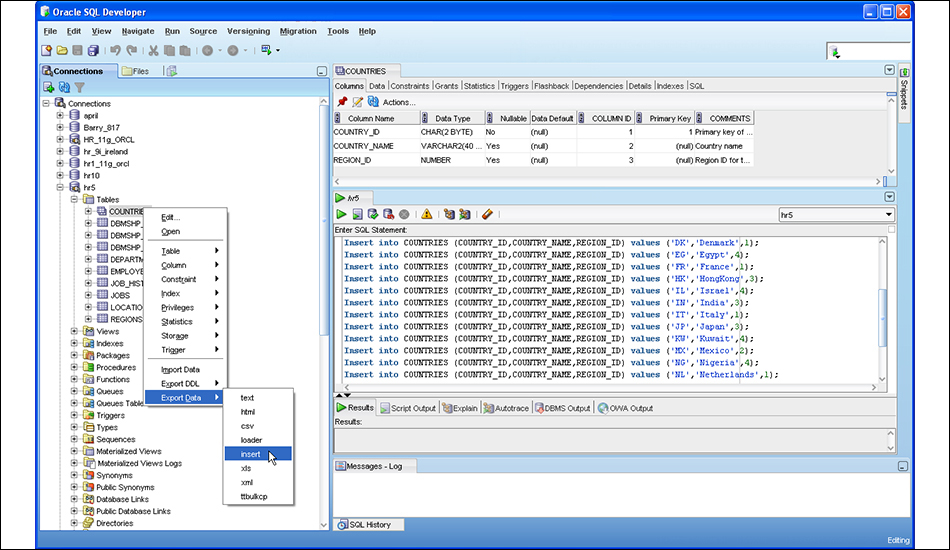
Task: Minimize the Connections panel
Action: [x=322, y=71]
